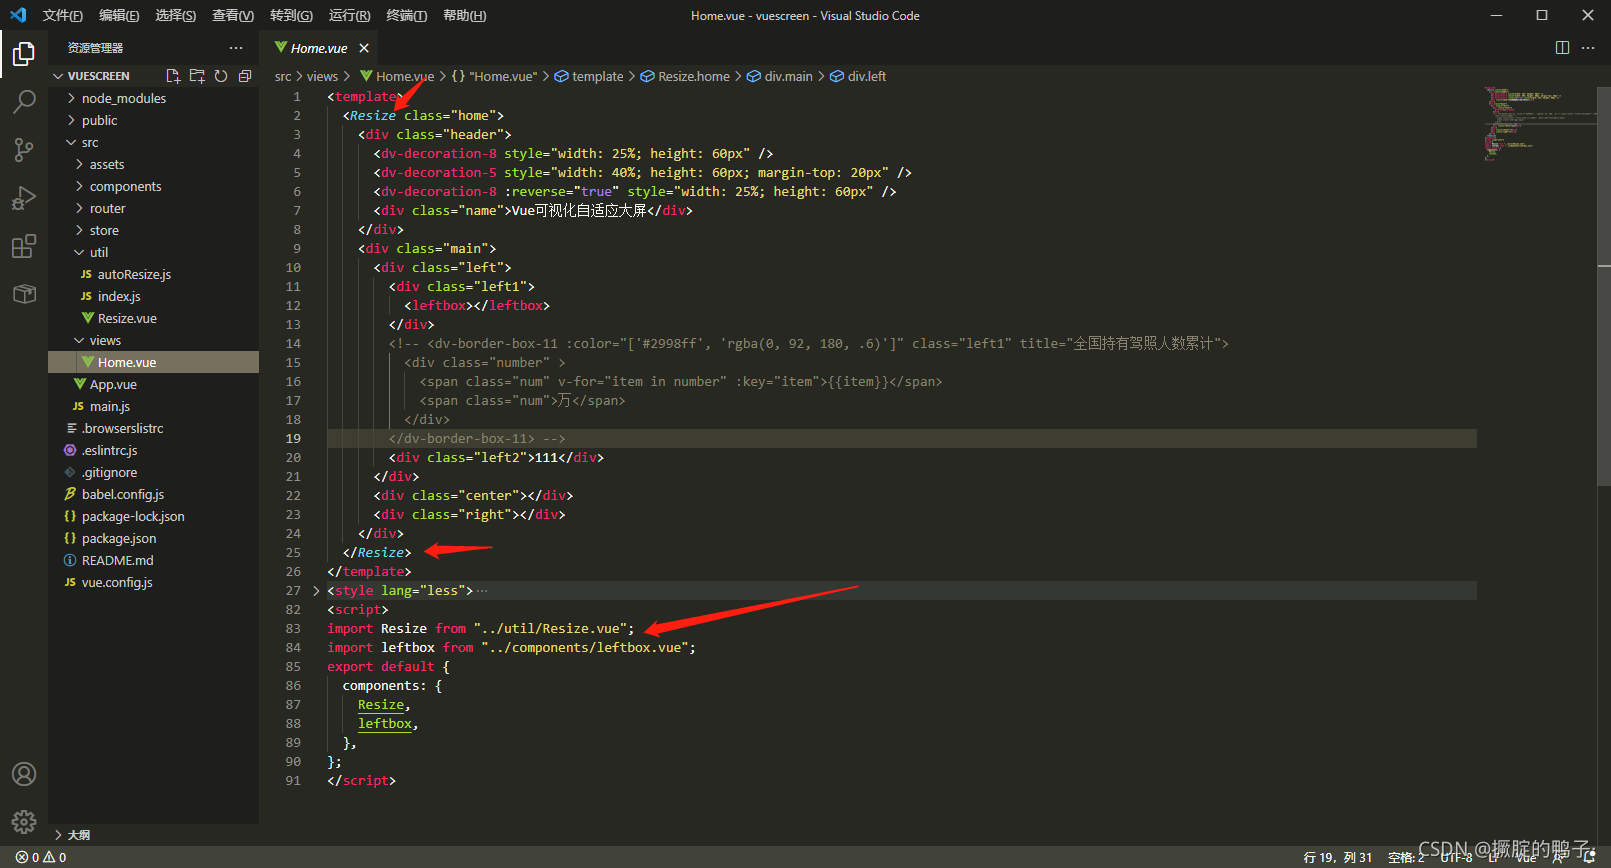The height and width of the screenshot is (868, 1611).
Task: Unfold the collapsed style block at line 27
Action: pyautogui.click(x=317, y=591)
